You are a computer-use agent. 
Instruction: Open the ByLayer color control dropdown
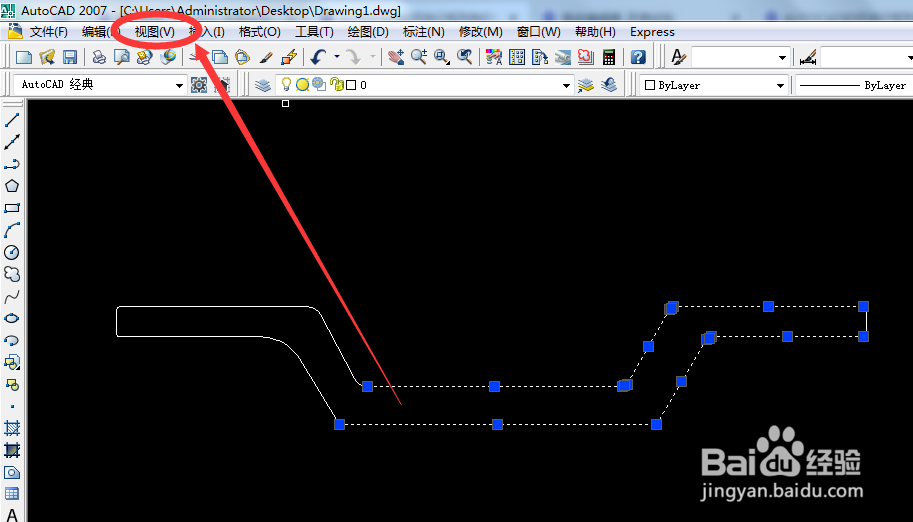(x=780, y=85)
